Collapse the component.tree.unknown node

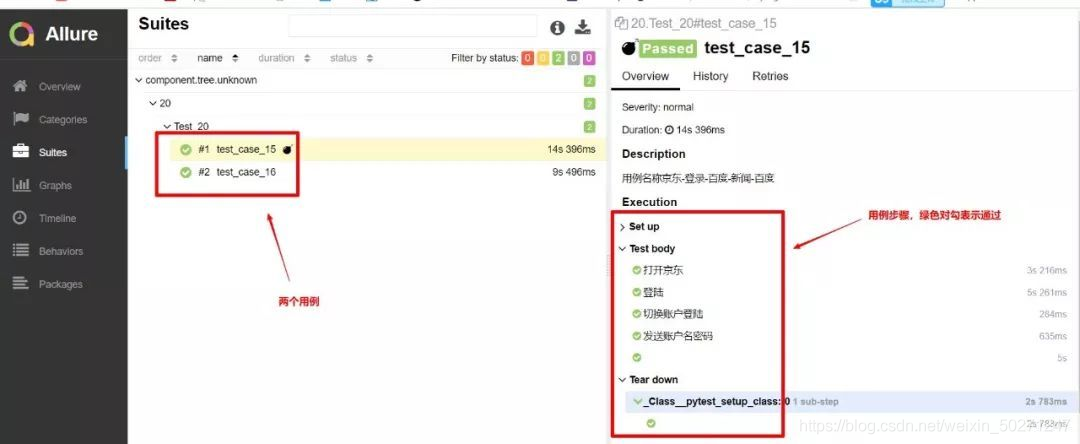point(139,81)
